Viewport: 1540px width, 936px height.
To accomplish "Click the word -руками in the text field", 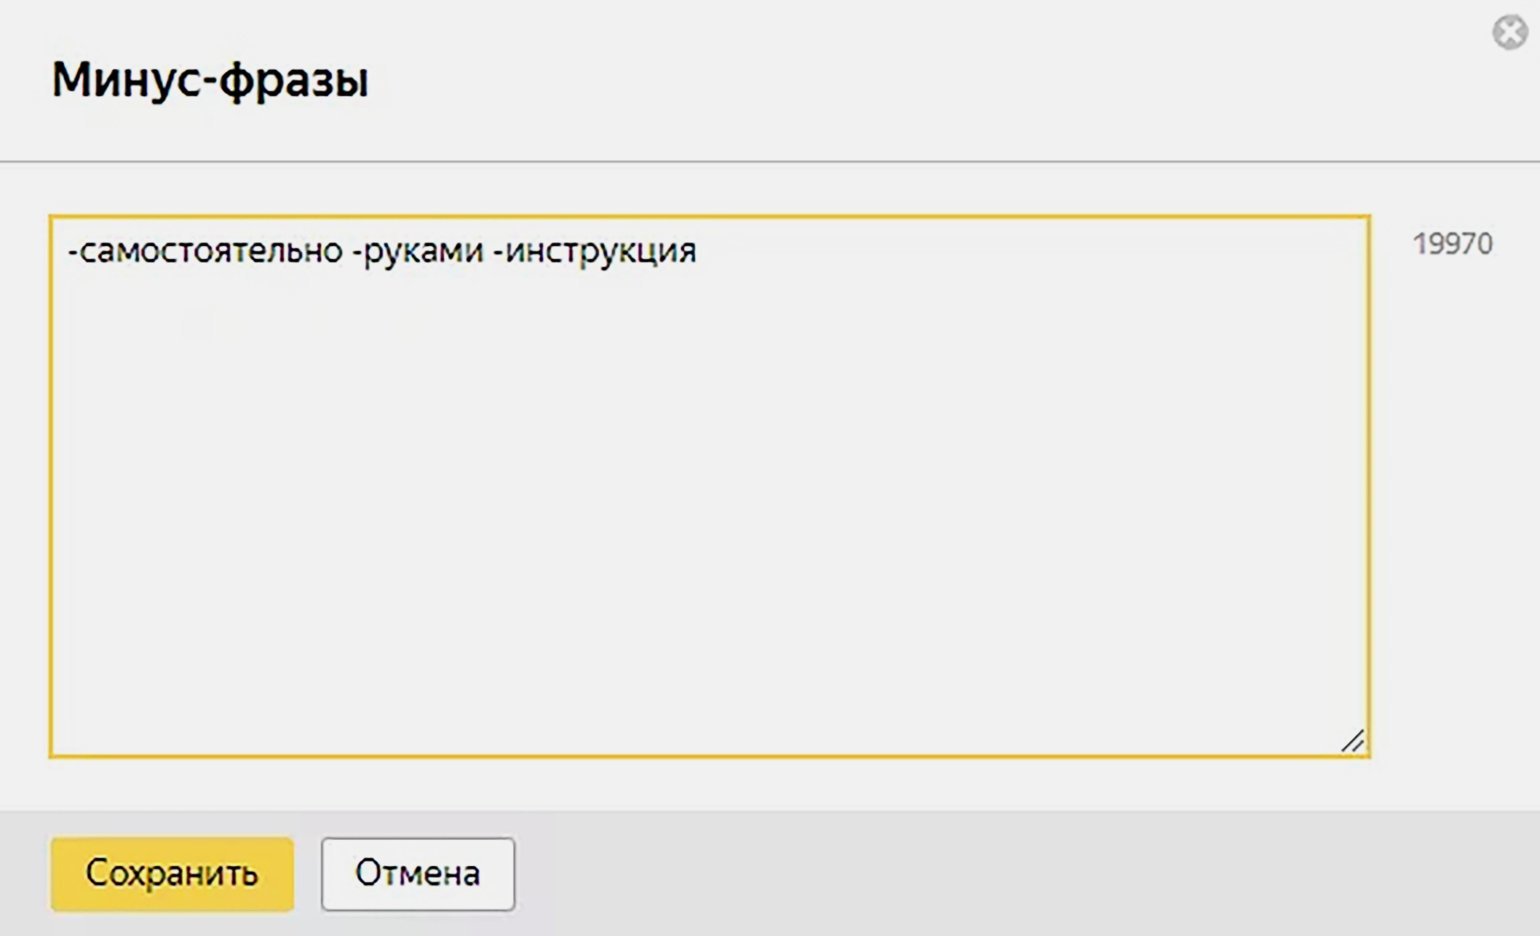I will coord(418,250).
